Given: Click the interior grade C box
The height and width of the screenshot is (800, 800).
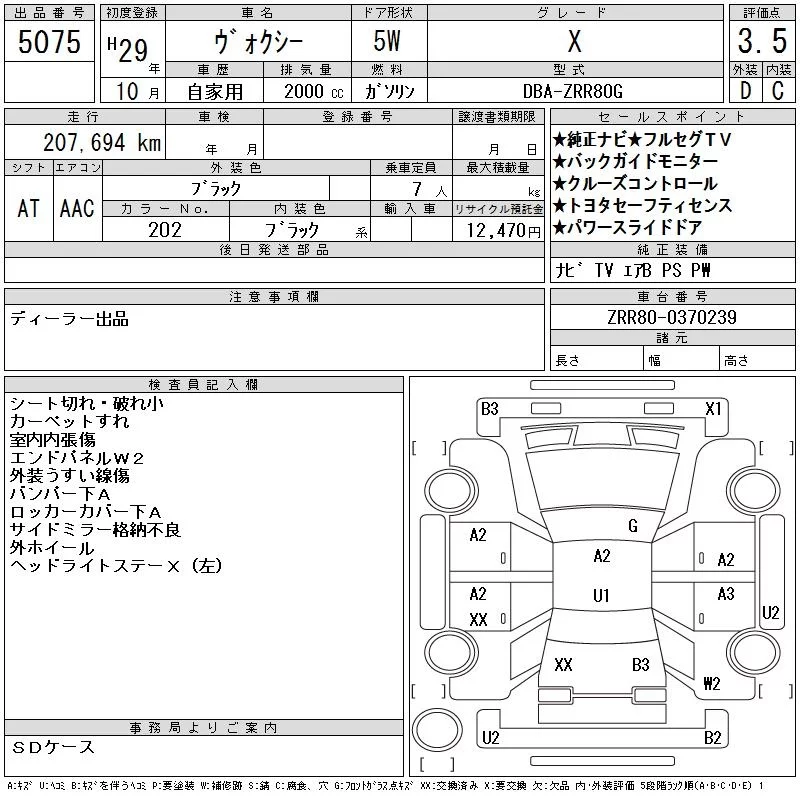Looking at the screenshot, I should (x=779, y=90).
